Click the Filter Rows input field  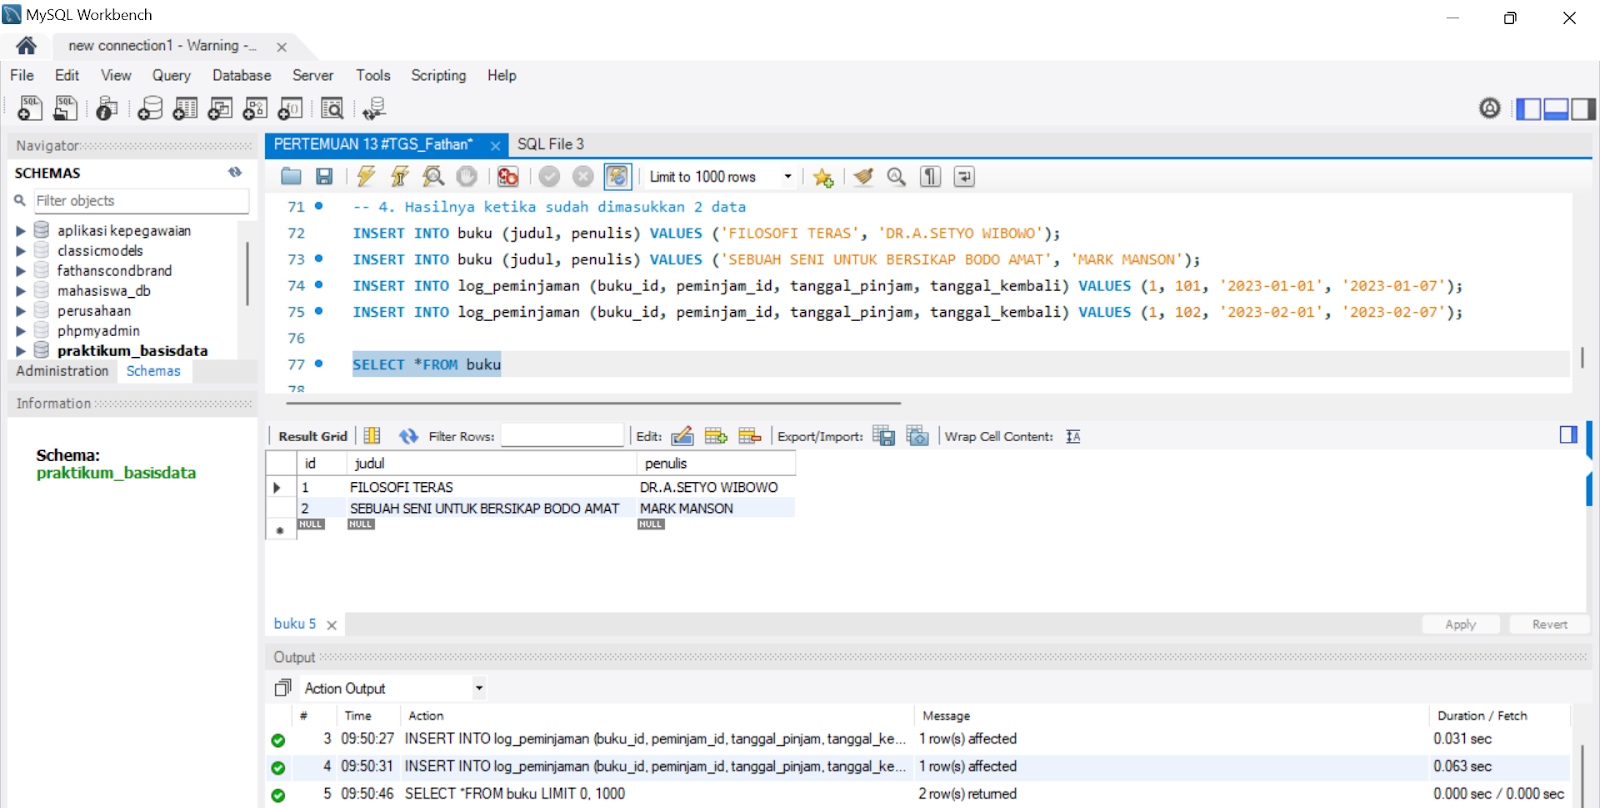tap(562, 436)
